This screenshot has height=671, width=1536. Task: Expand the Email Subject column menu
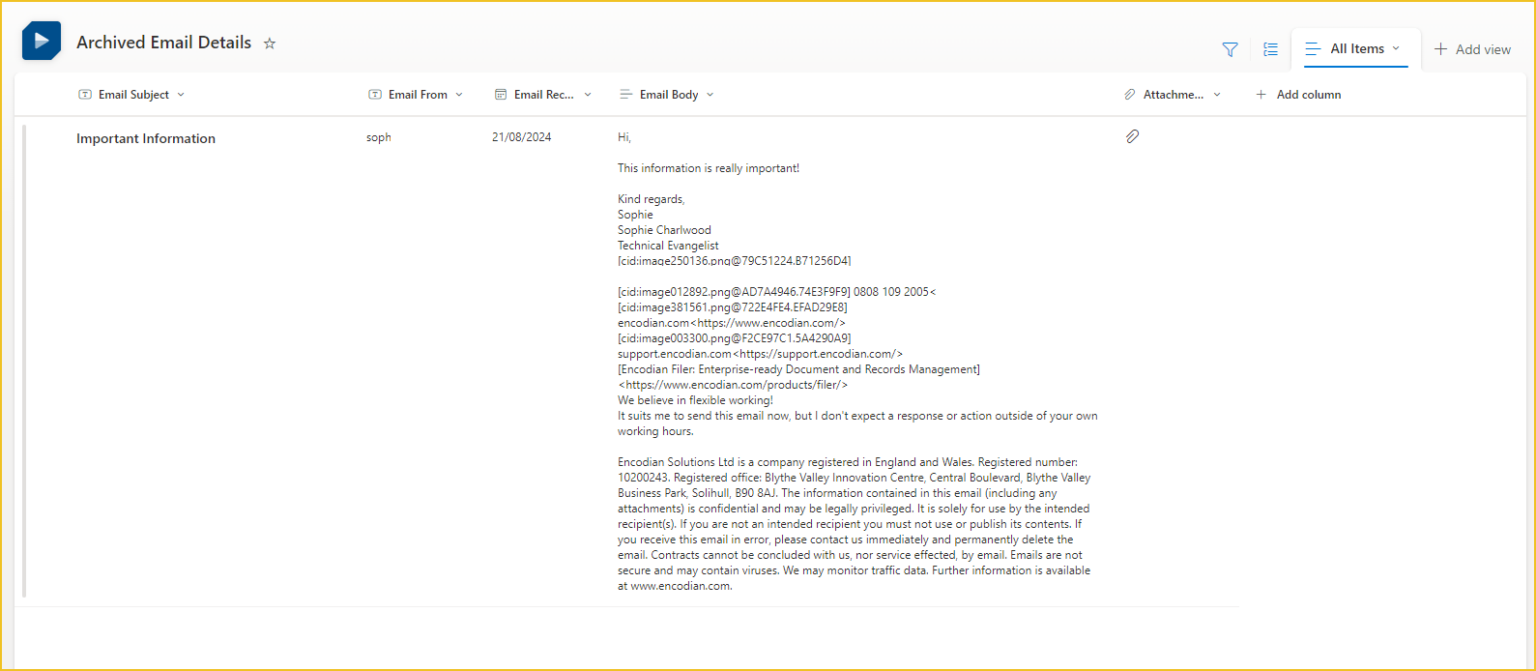[x=180, y=94]
